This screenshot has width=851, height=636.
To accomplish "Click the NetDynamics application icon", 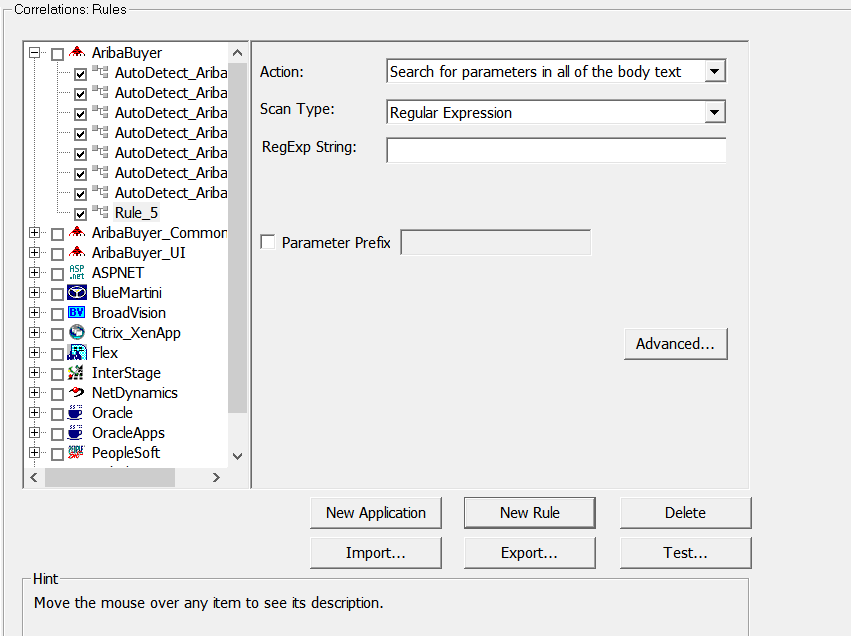I will tap(77, 392).
